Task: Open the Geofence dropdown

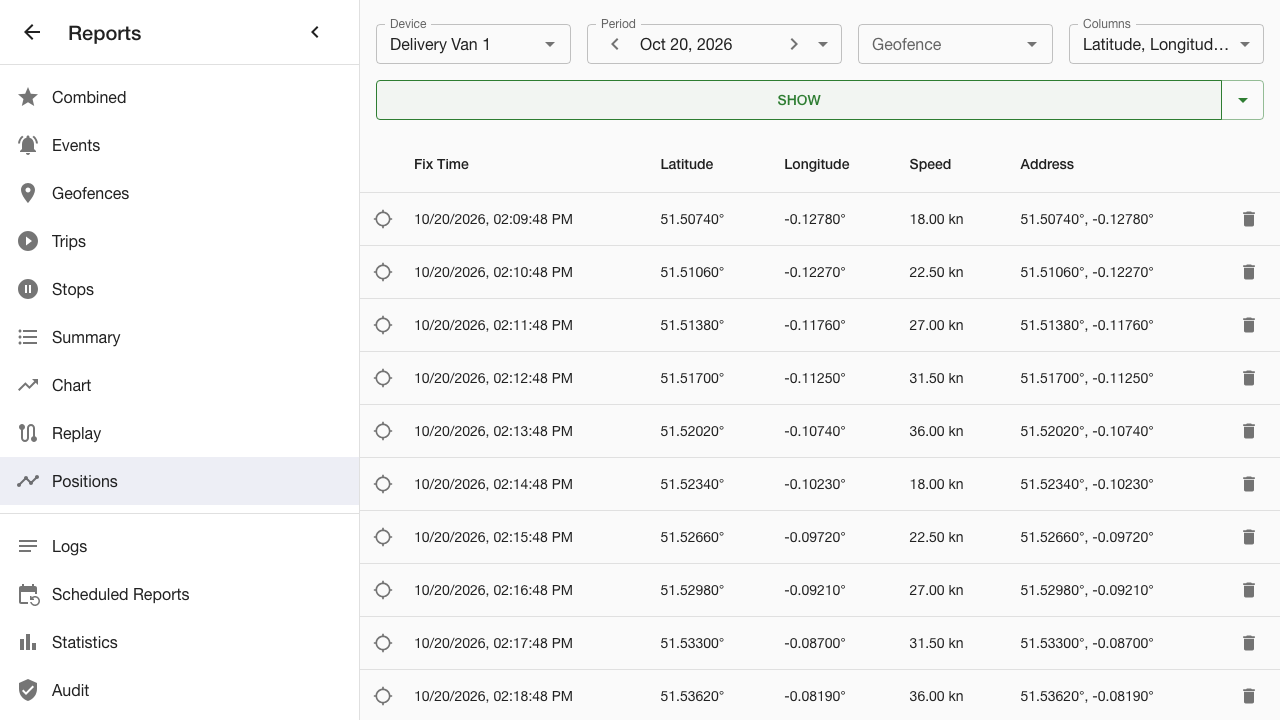Action: pos(955,44)
